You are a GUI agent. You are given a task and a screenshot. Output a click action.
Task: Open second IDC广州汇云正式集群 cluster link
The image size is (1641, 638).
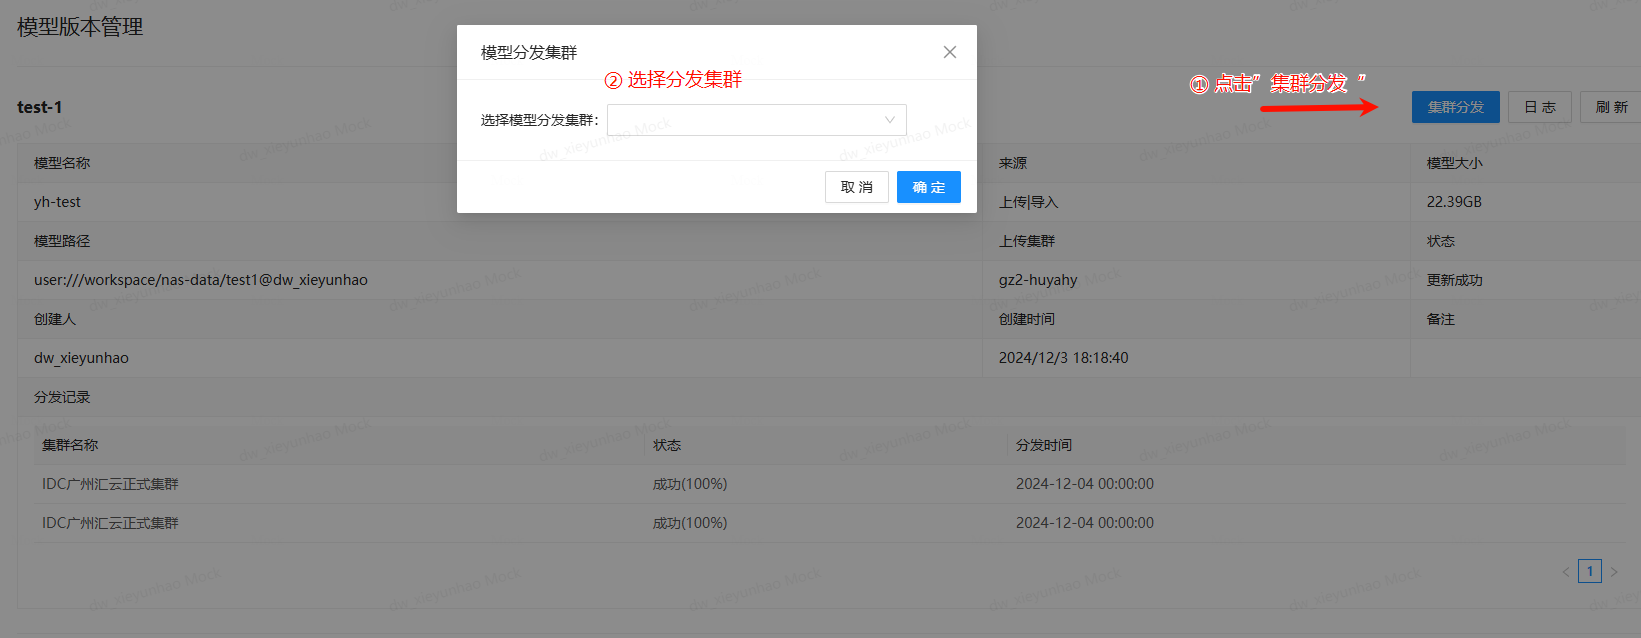[110, 523]
